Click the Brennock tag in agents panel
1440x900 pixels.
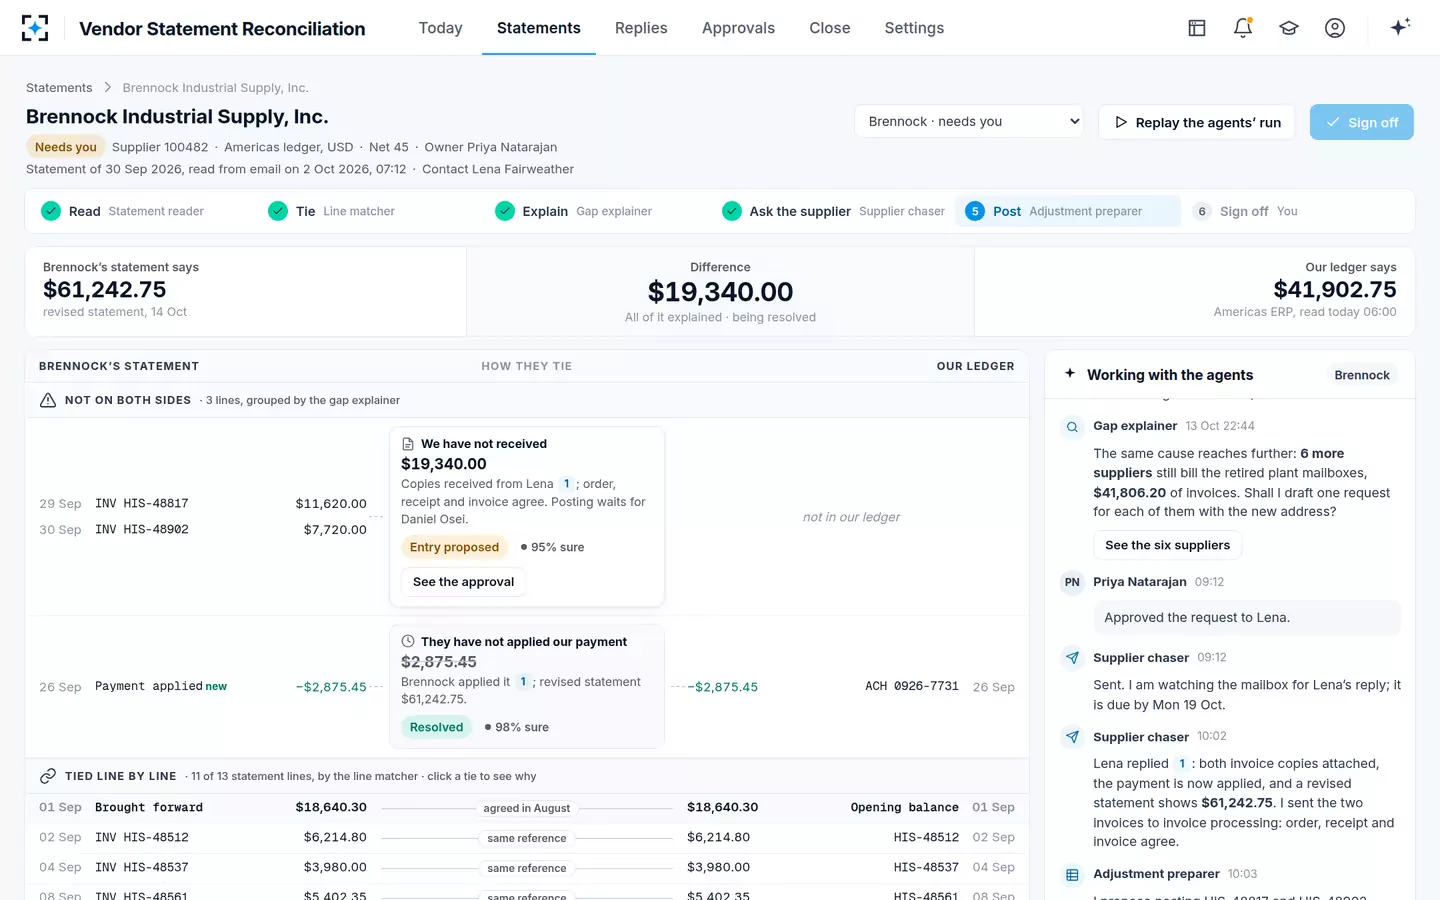pos(1362,375)
